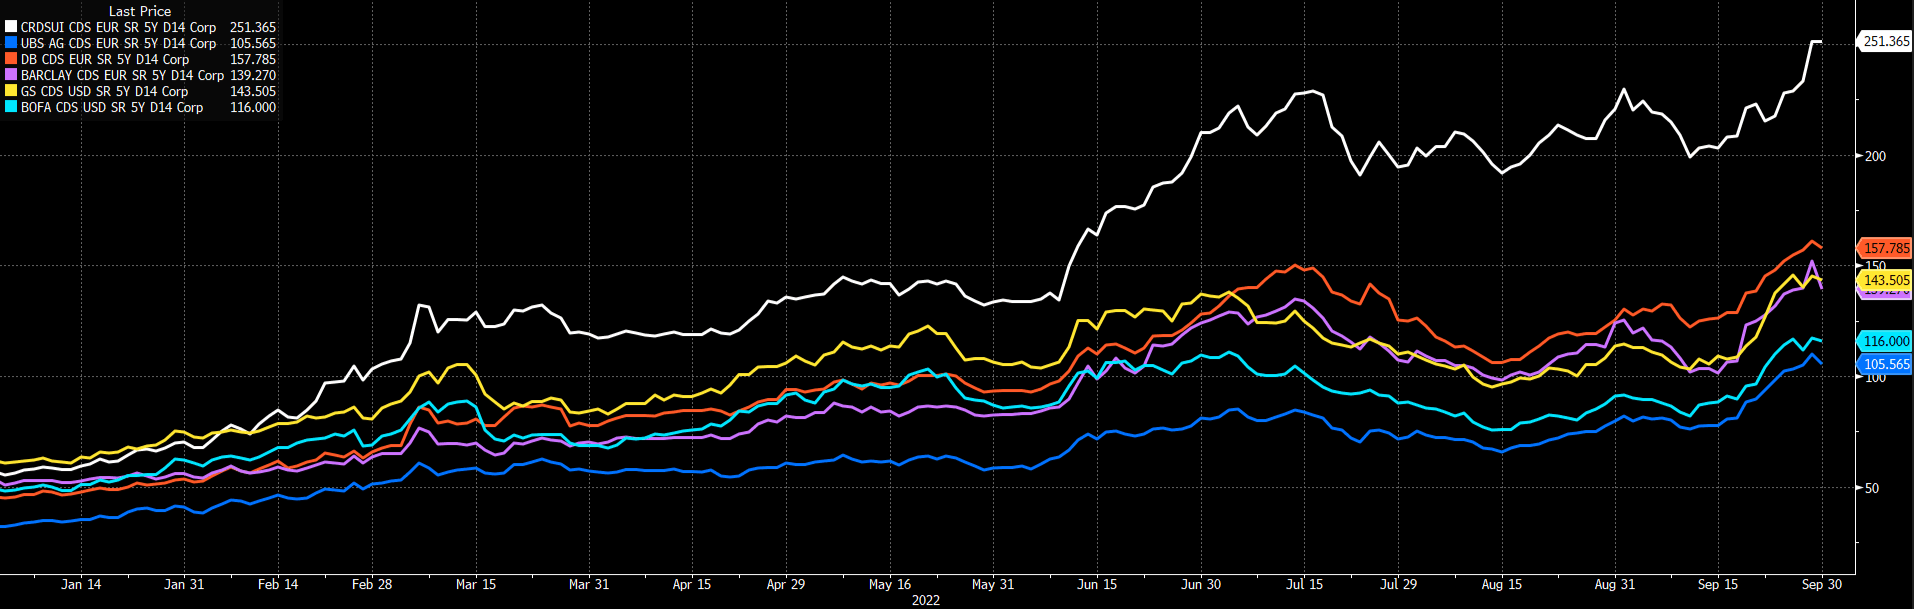Image resolution: width=1914 pixels, height=609 pixels.
Task: Click the Last Price legend header
Action: tap(140, 11)
